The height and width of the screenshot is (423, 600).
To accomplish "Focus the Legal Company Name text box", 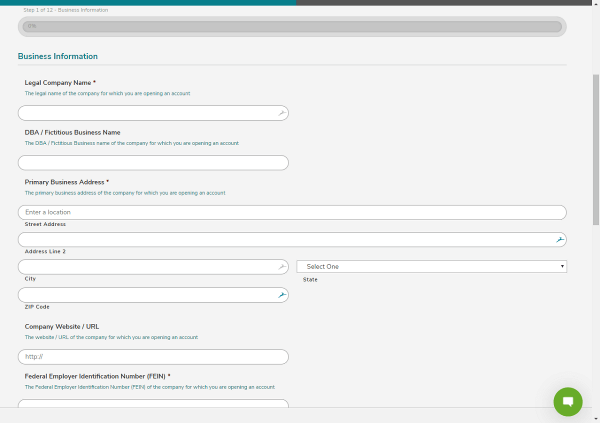I will [x=145, y=114].
